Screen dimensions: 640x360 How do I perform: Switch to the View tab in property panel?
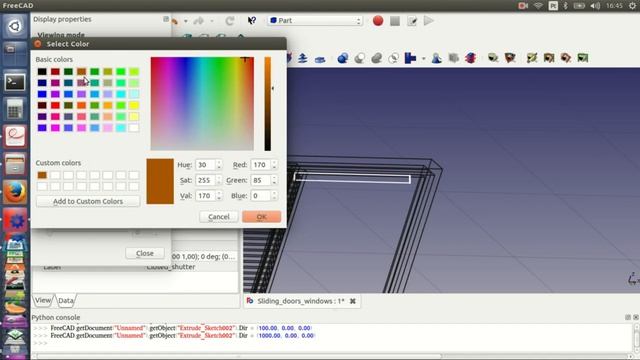coord(43,300)
